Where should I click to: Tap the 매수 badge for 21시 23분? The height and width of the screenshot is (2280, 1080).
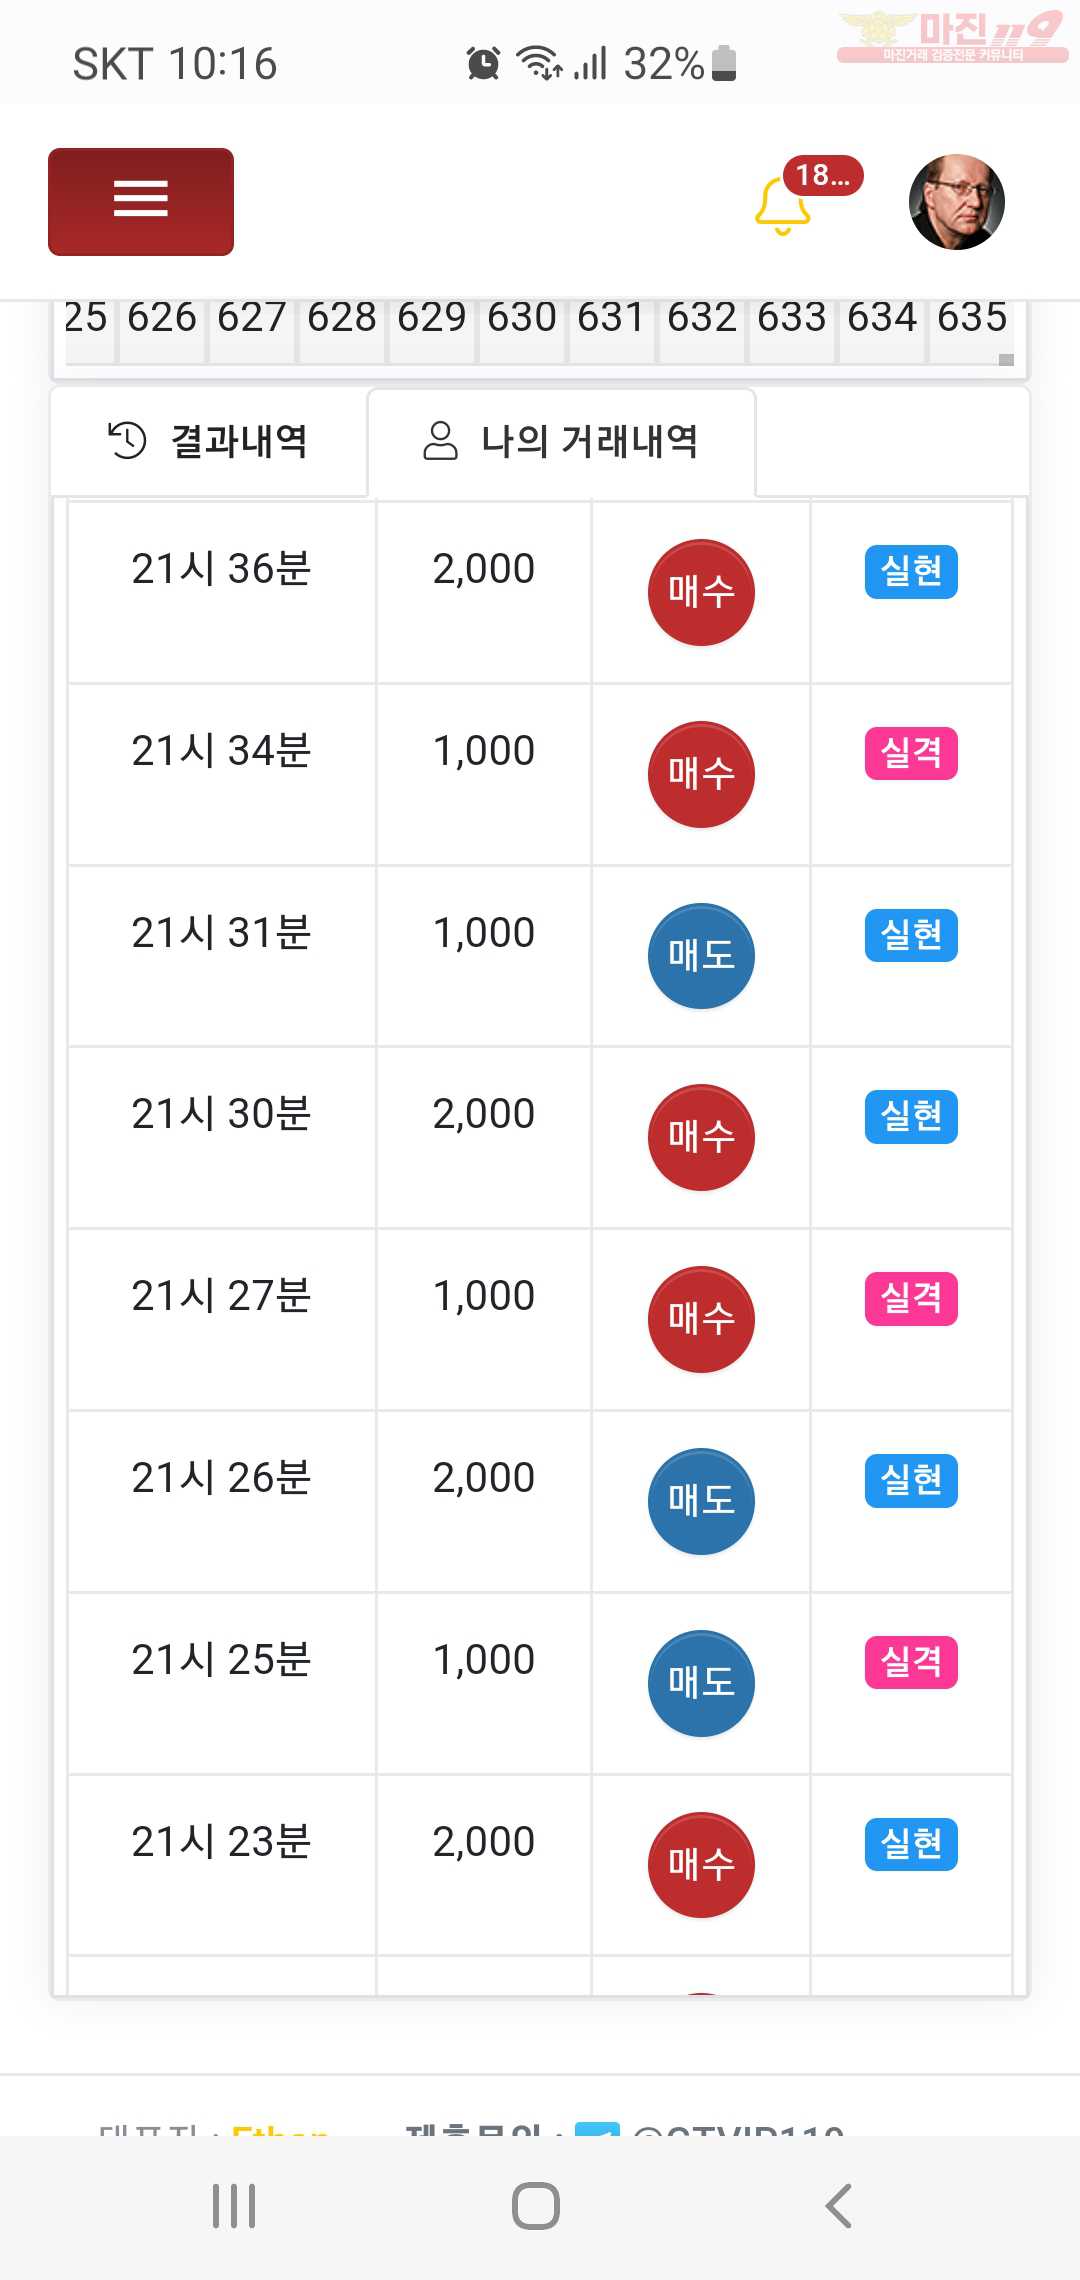[701, 1865]
